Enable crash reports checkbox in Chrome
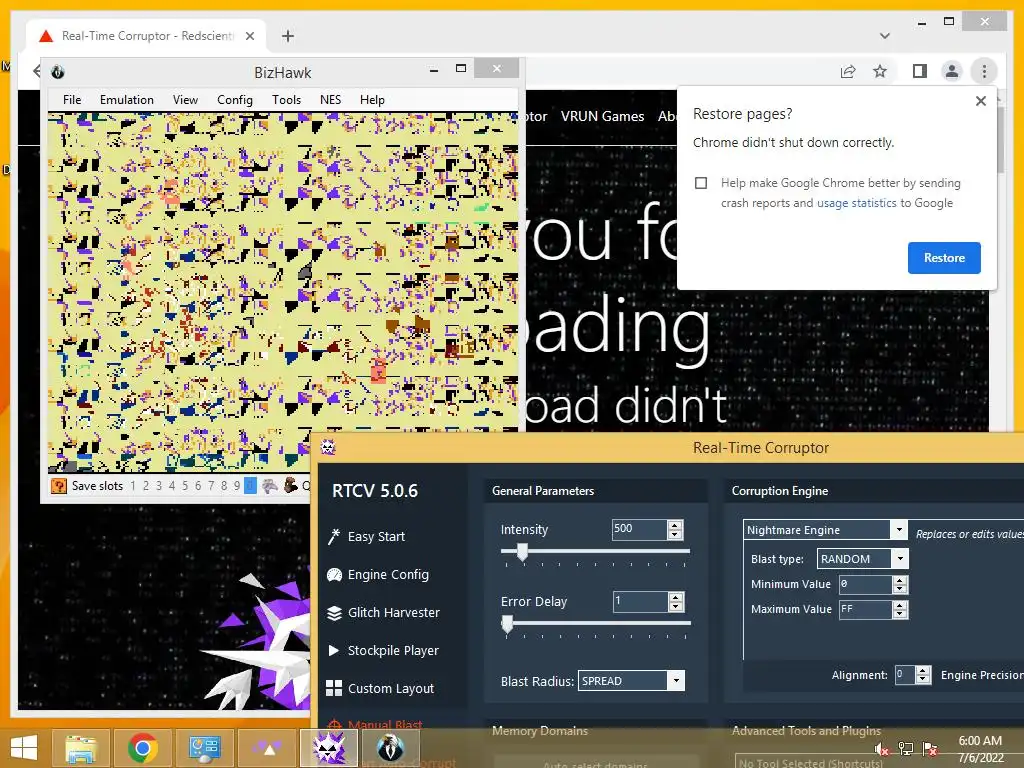 701,183
